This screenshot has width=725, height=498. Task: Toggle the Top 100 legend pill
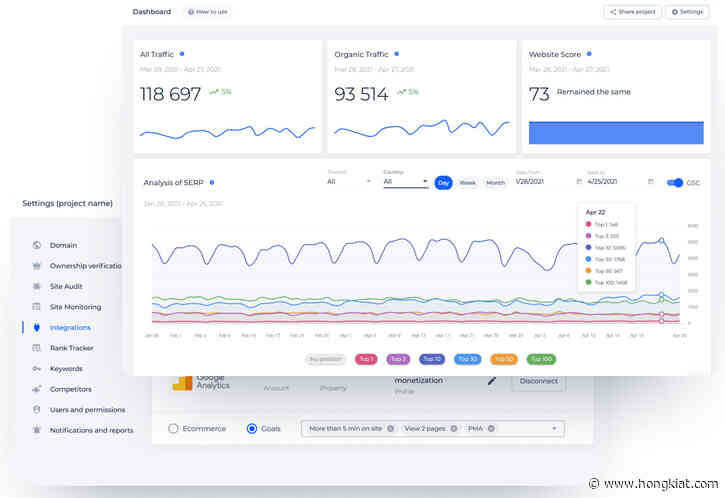541,359
